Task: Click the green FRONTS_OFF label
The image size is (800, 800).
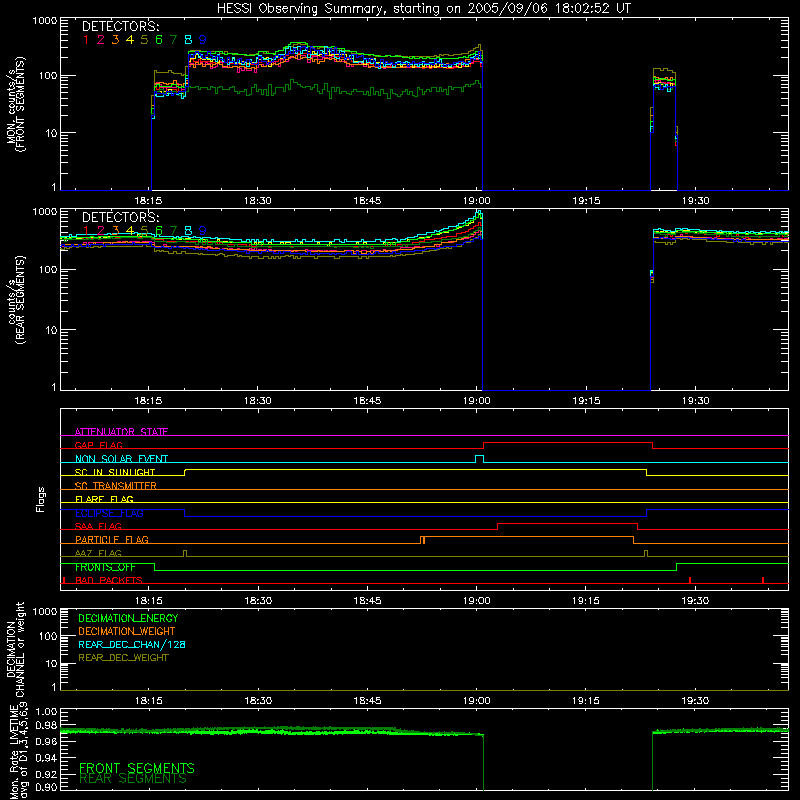Action: tap(105, 567)
